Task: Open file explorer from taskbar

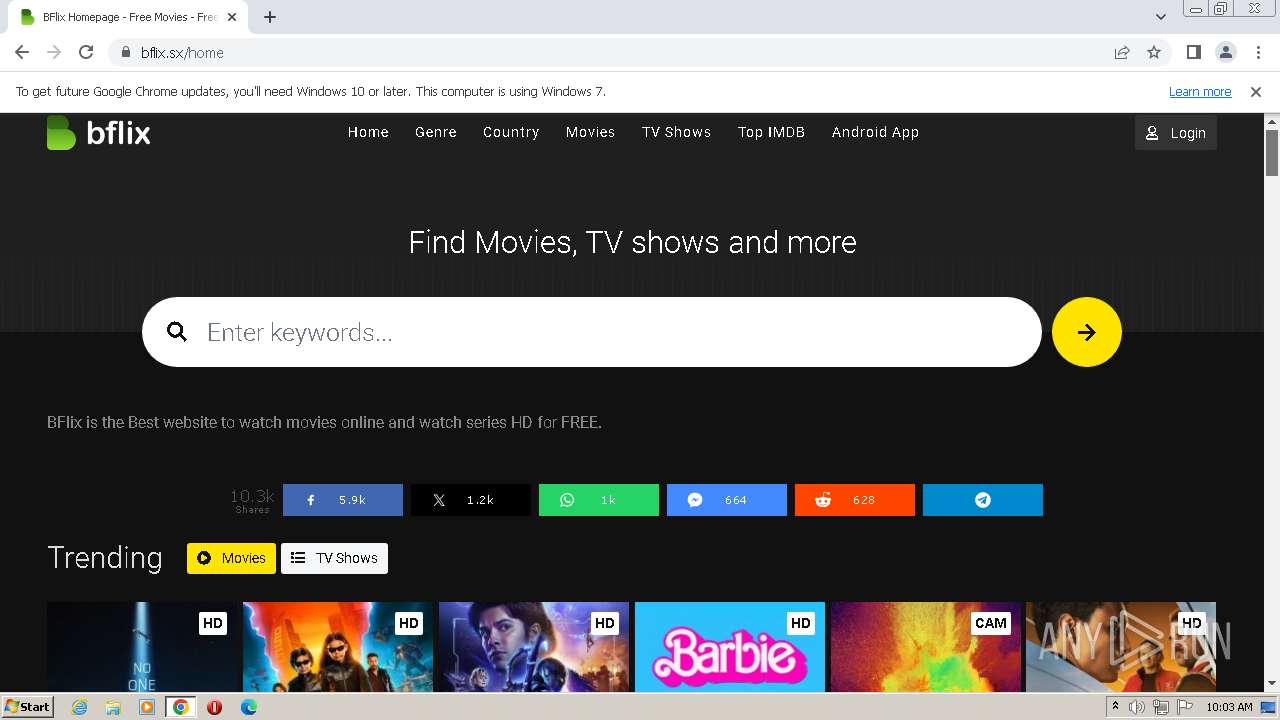Action: [x=113, y=707]
